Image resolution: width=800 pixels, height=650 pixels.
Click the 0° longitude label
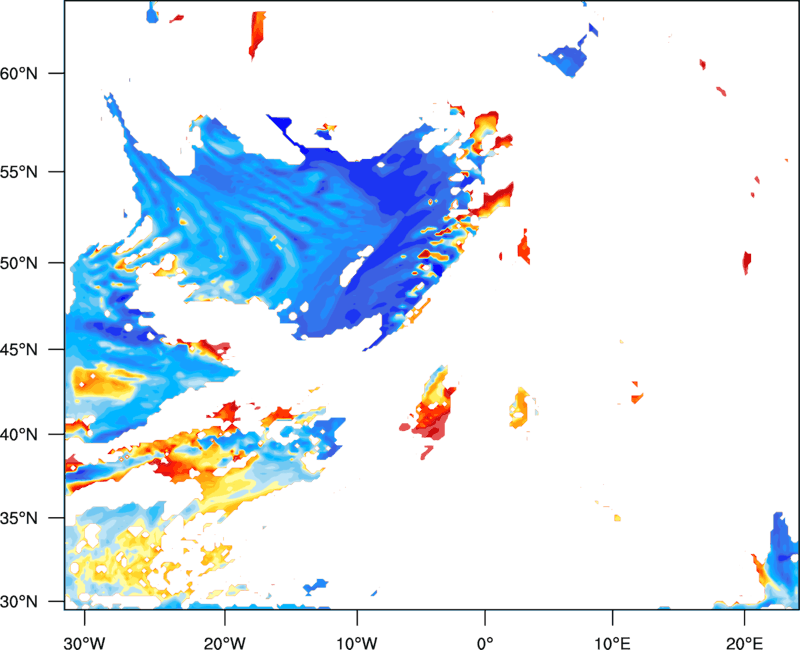(x=485, y=643)
